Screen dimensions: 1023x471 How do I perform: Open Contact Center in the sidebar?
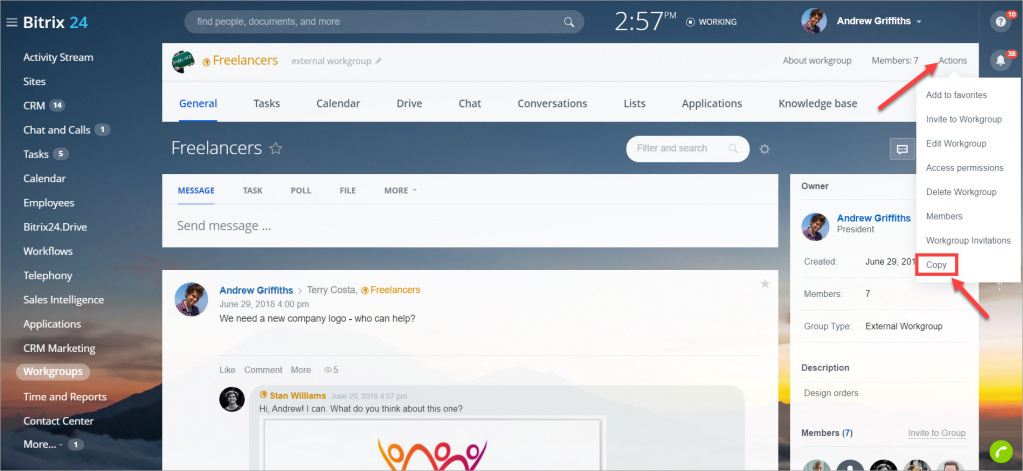[x=58, y=421]
